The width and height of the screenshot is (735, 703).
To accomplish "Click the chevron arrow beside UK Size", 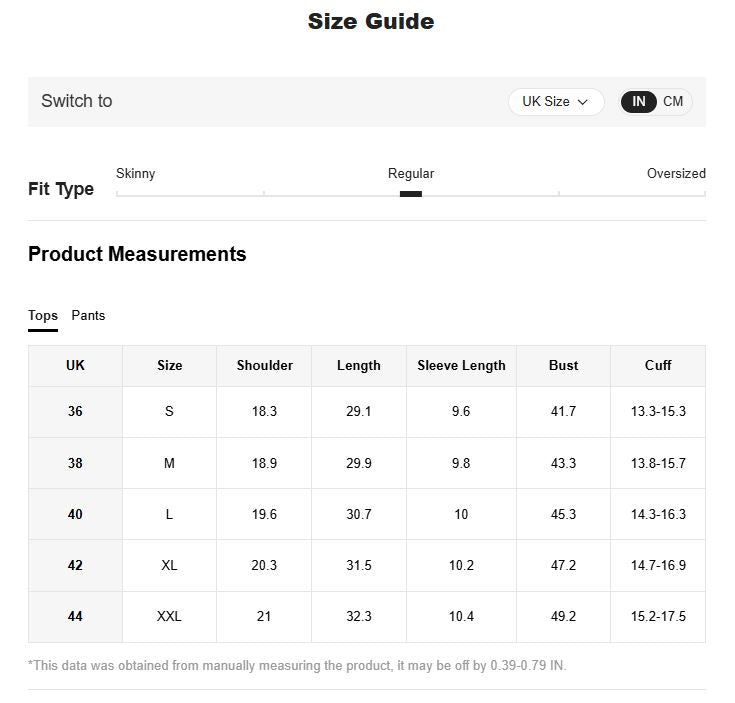I will point(583,102).
